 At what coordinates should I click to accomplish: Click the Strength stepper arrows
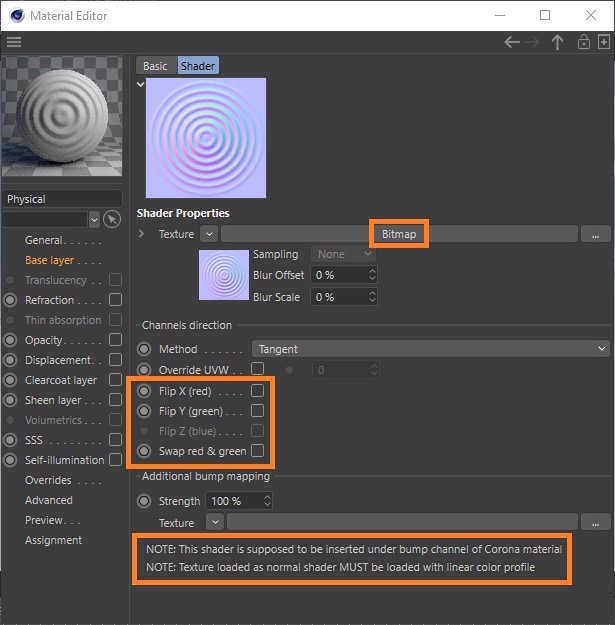click(x=267, y=500)
